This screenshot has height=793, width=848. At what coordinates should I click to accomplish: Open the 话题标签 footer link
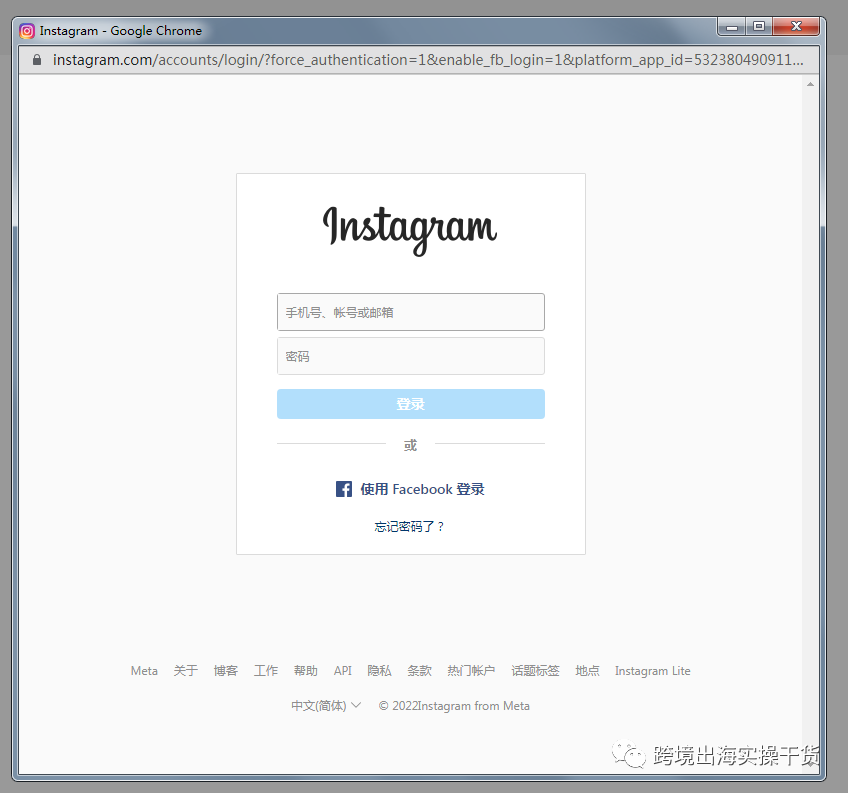click(x=535, y=671)
